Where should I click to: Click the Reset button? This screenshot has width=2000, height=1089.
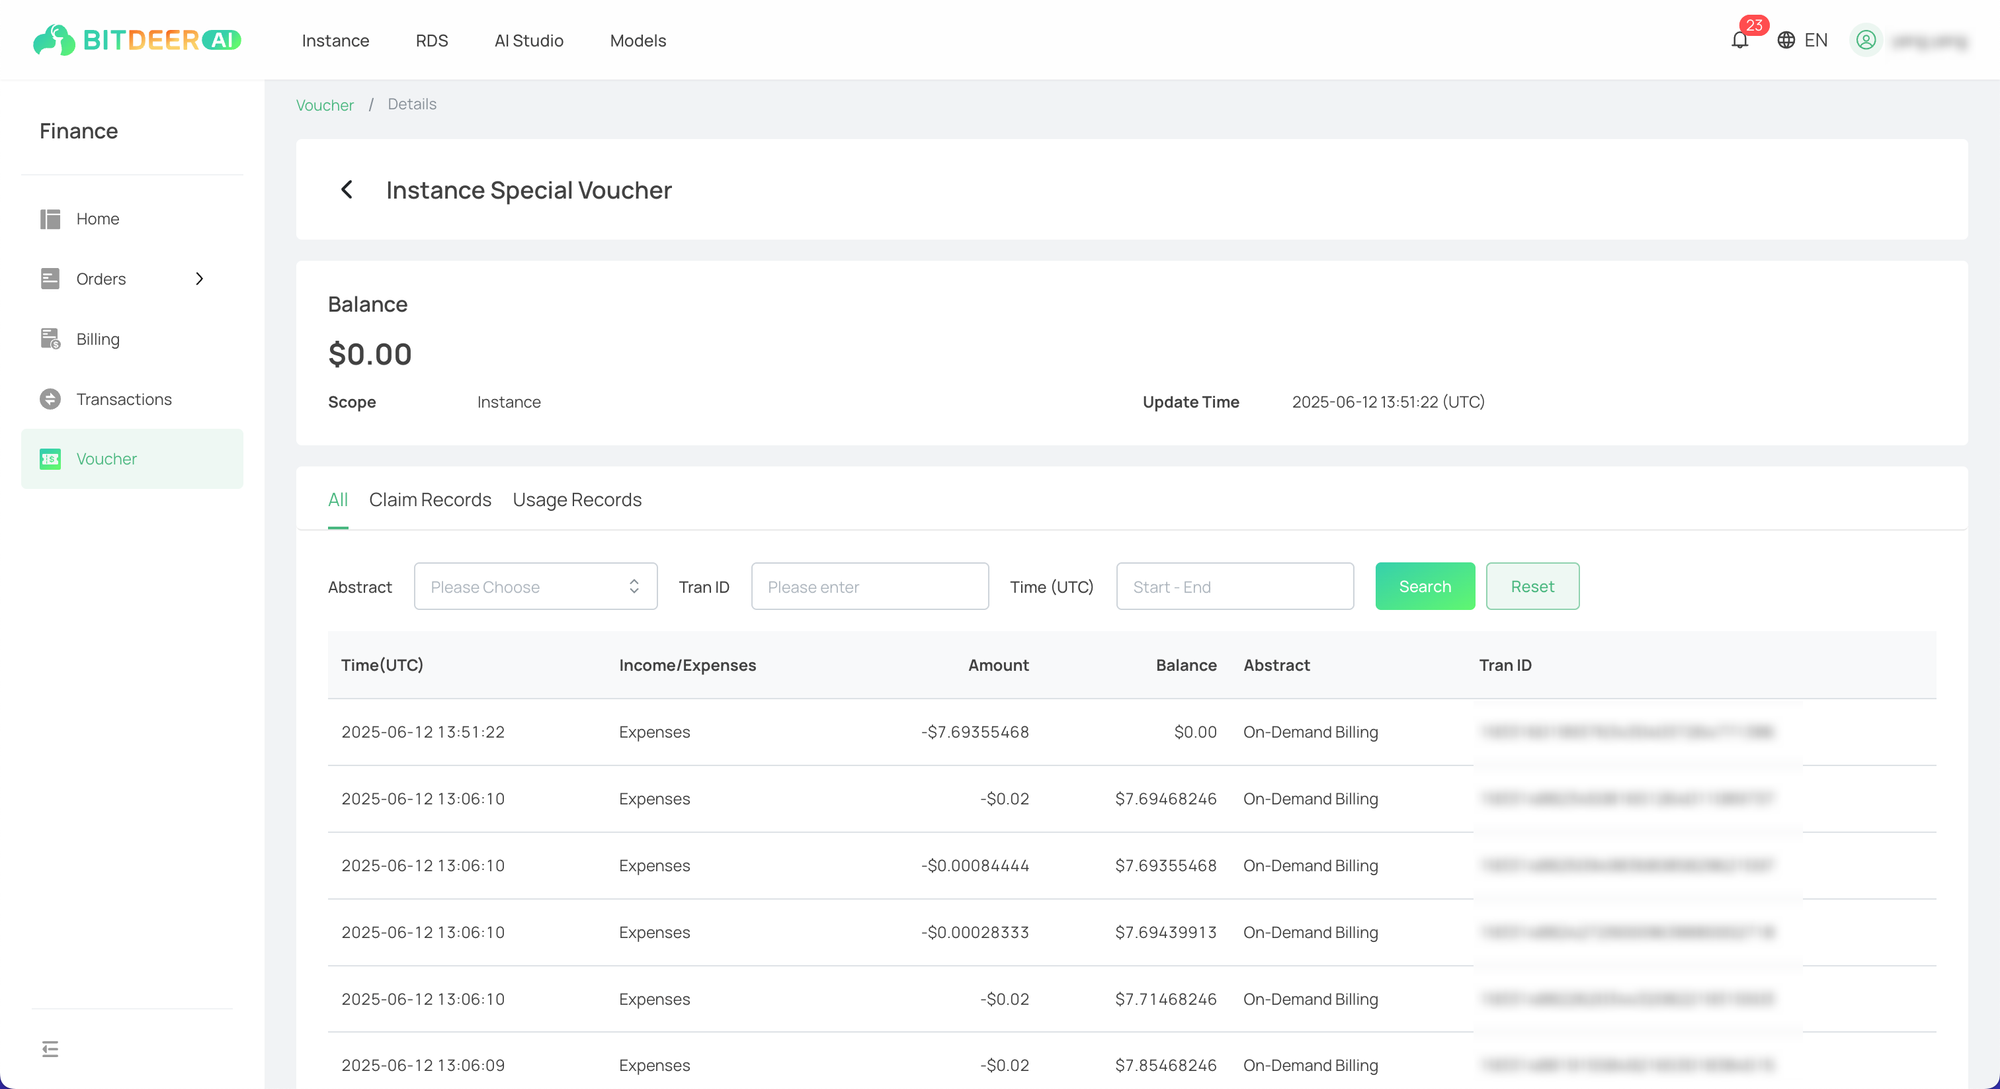tap(1532, 587)
